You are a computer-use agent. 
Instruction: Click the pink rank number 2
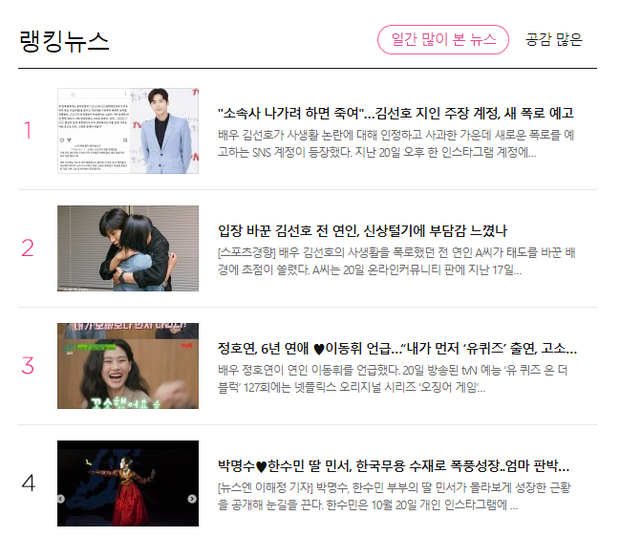(x=28, y=248)
